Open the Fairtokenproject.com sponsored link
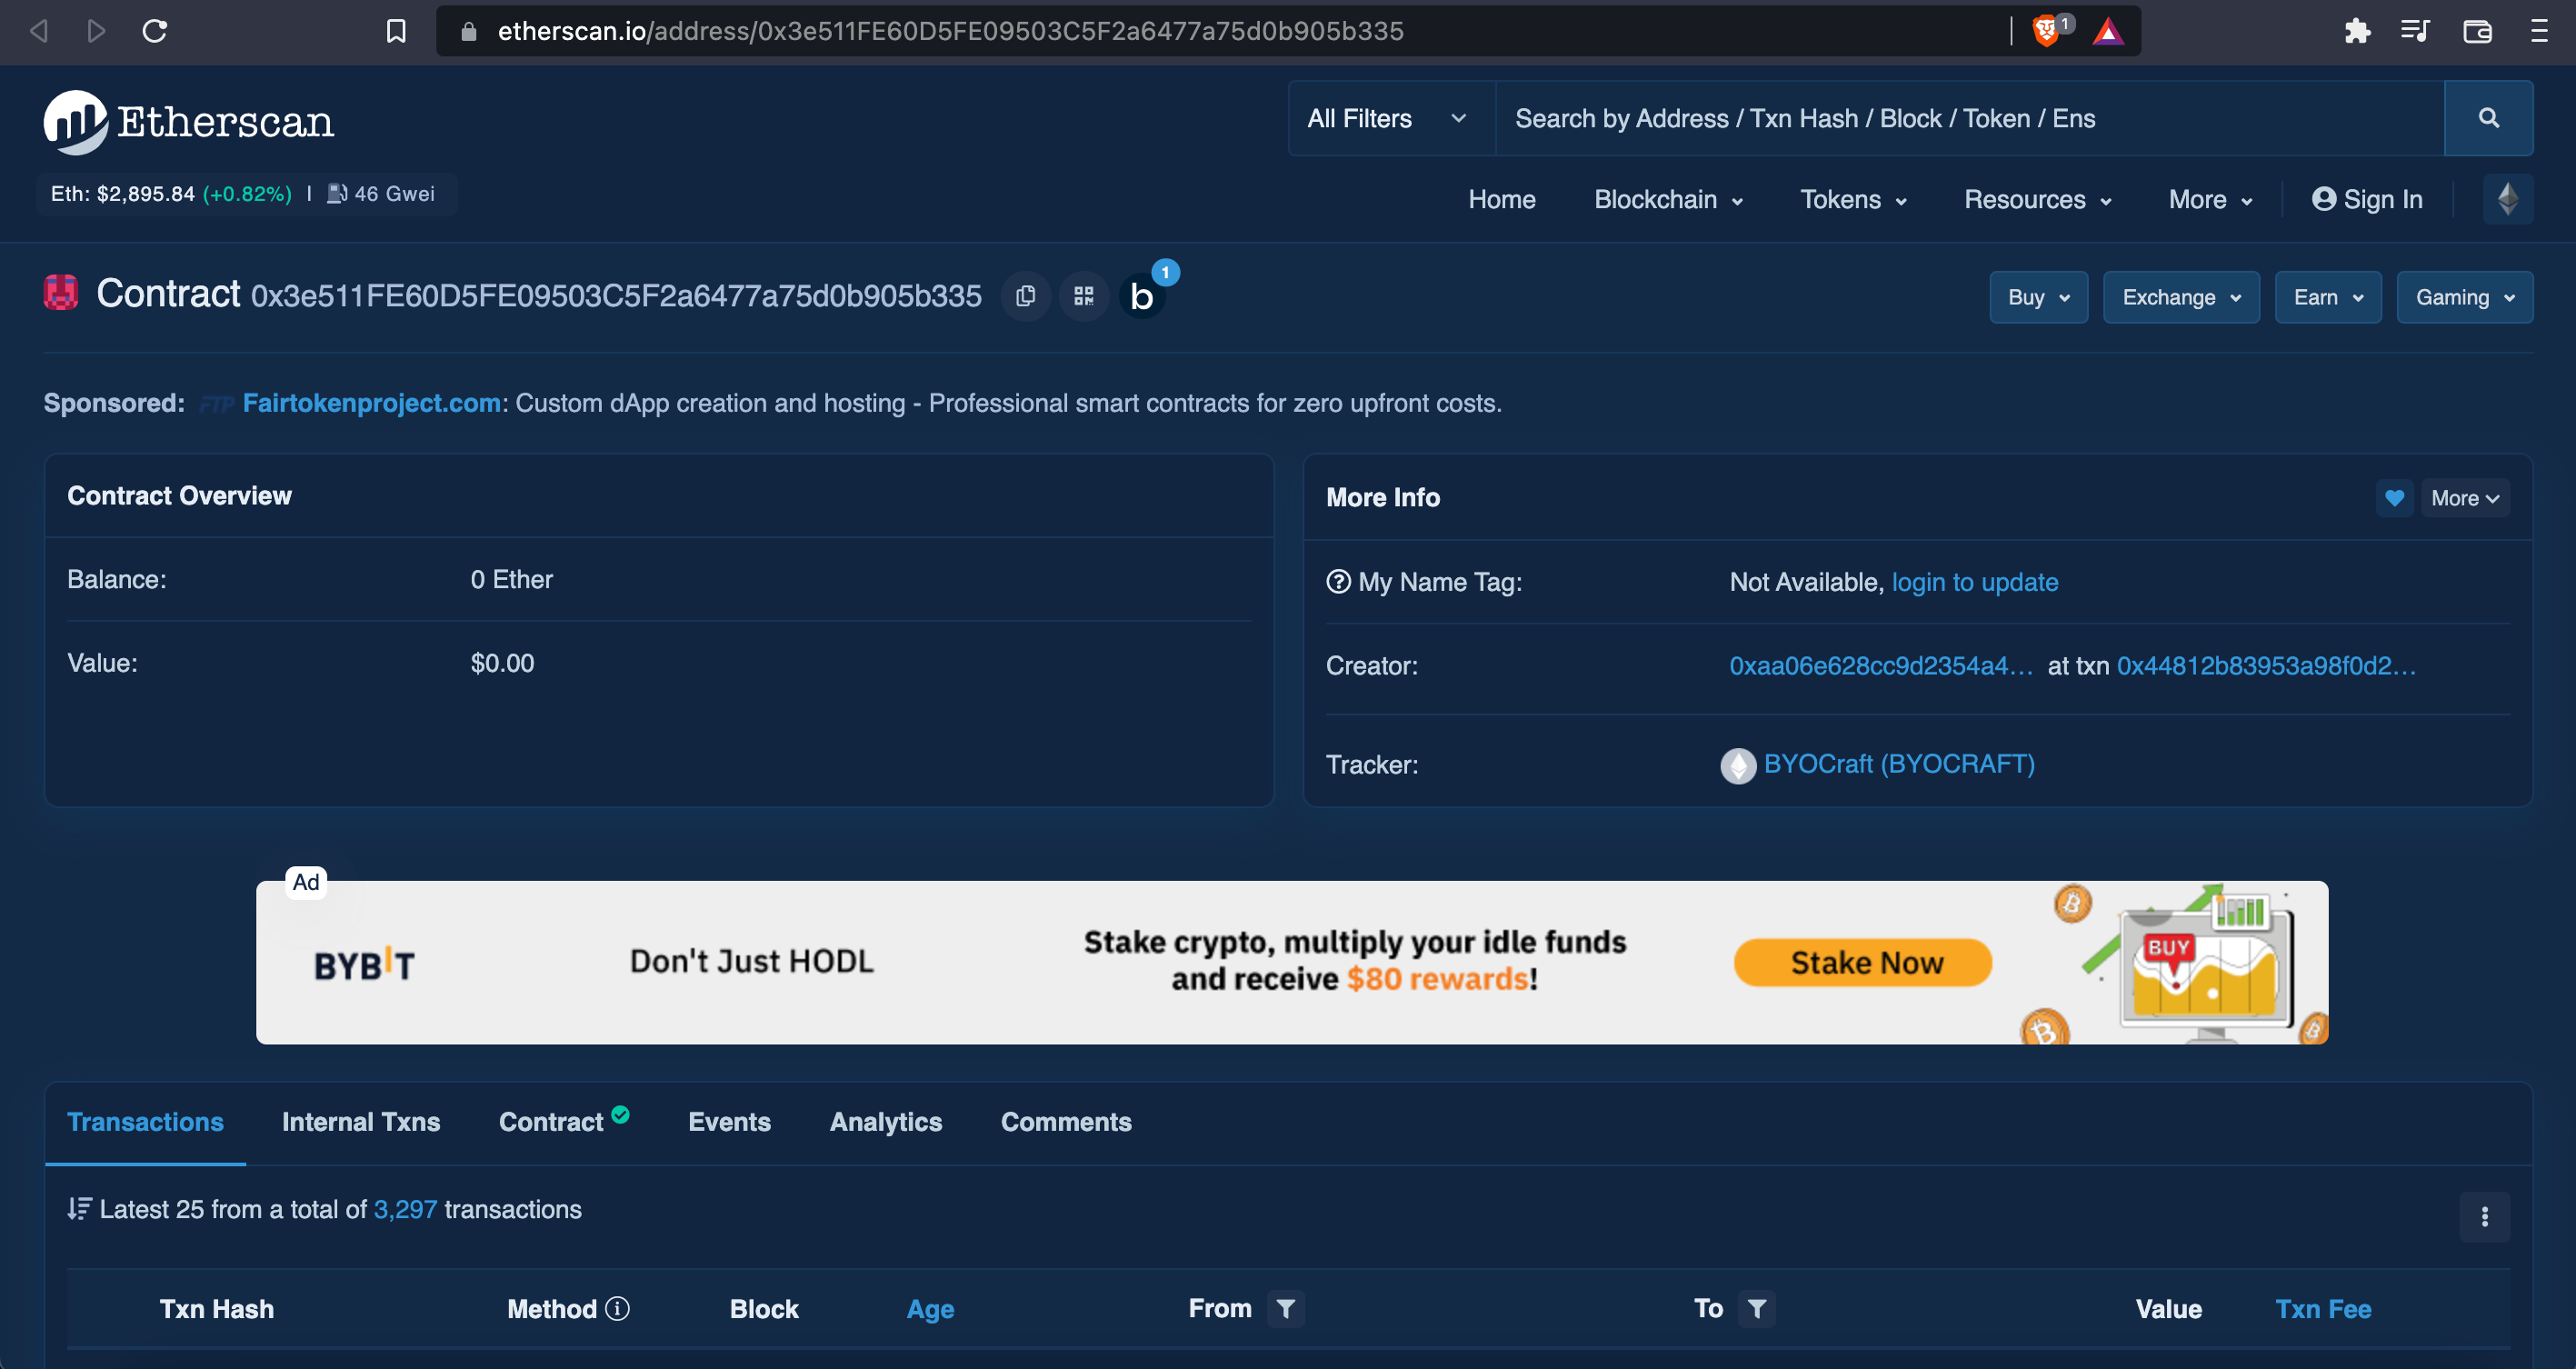 [371, 403]
